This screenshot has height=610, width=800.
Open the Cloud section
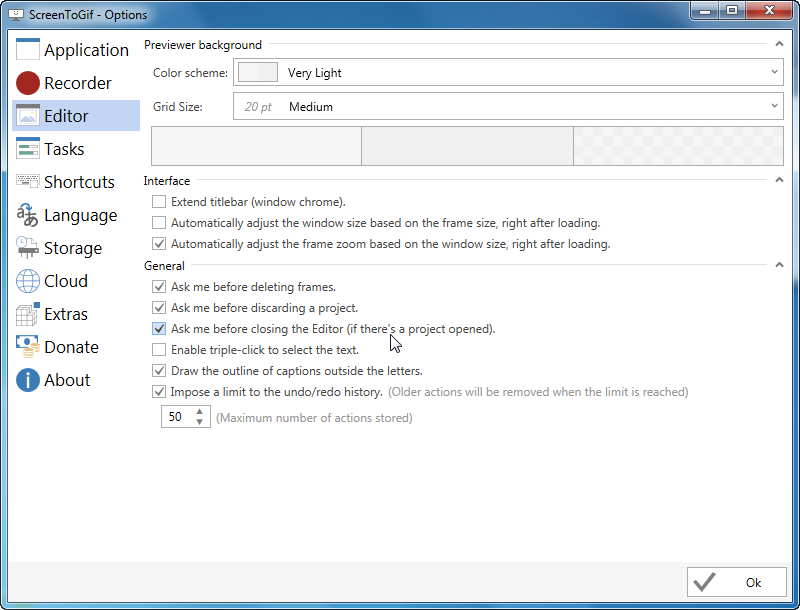click(x=76, y=281)
